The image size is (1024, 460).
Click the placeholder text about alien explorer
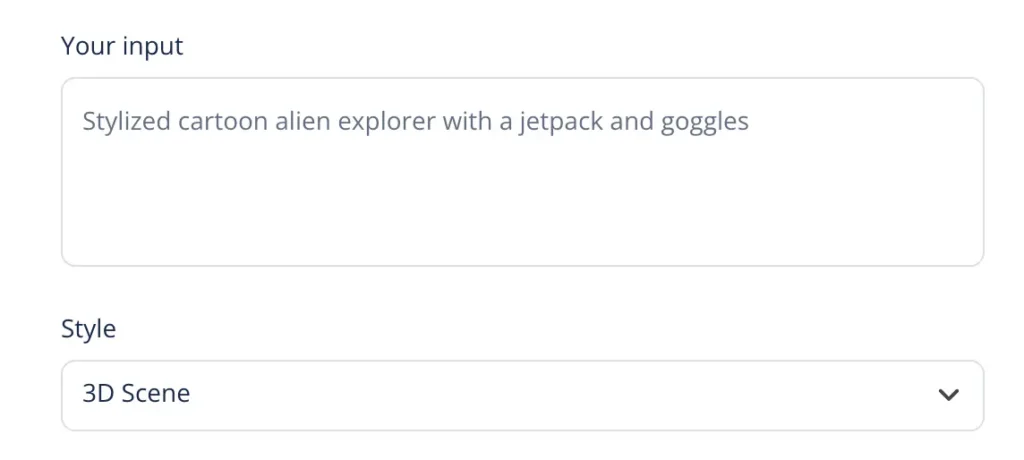[415, 123]
